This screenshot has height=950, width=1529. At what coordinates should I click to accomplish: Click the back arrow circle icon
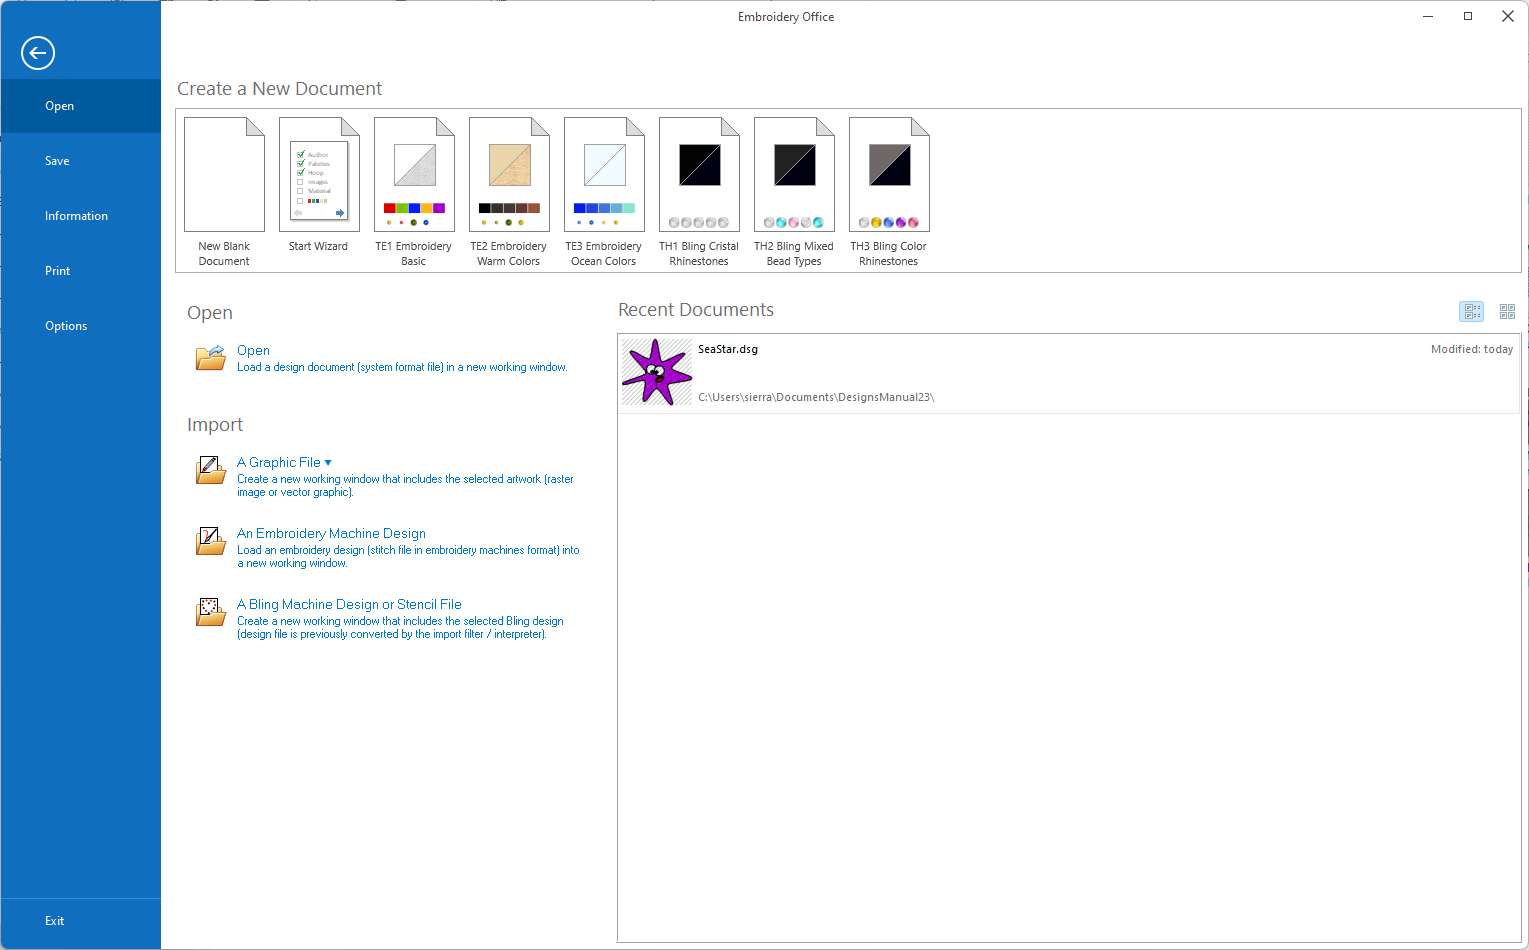pyautogui.click(x=38, y=53)
